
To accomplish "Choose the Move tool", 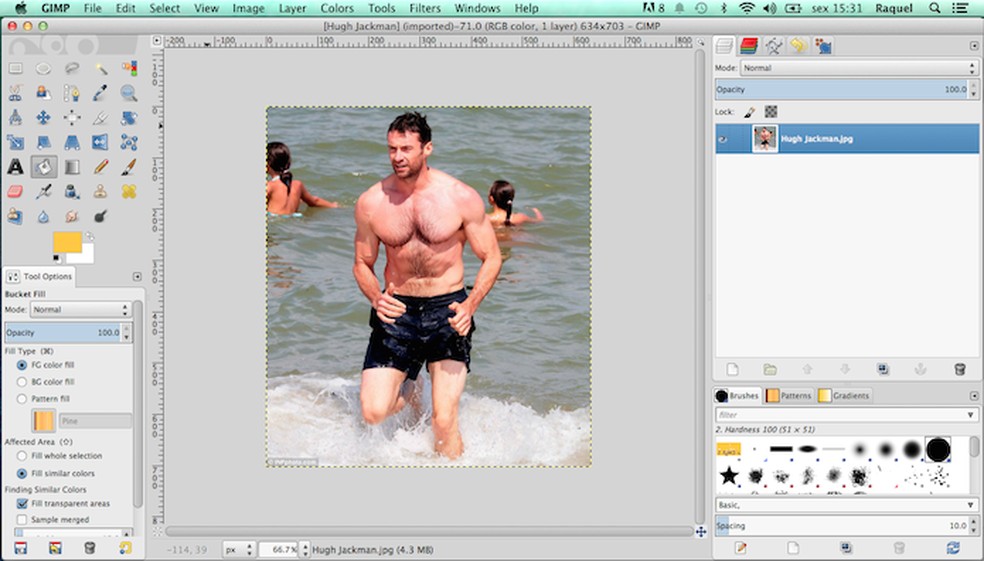I will coord(44,118).
